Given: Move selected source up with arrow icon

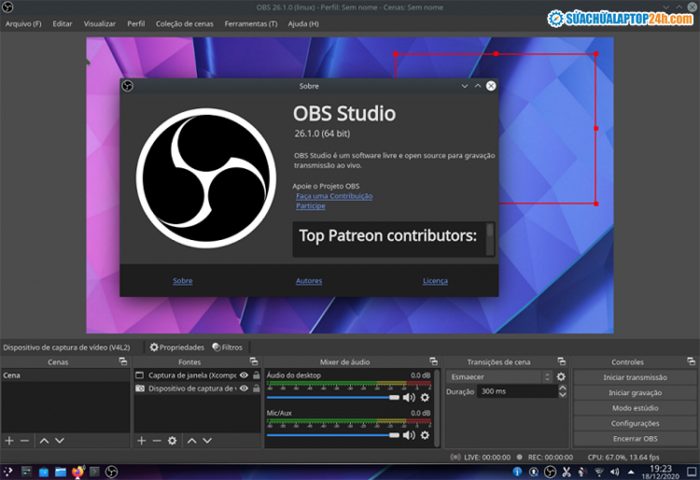Looking at the screenshot, I should pyautogui.click(x=192, y=440).
